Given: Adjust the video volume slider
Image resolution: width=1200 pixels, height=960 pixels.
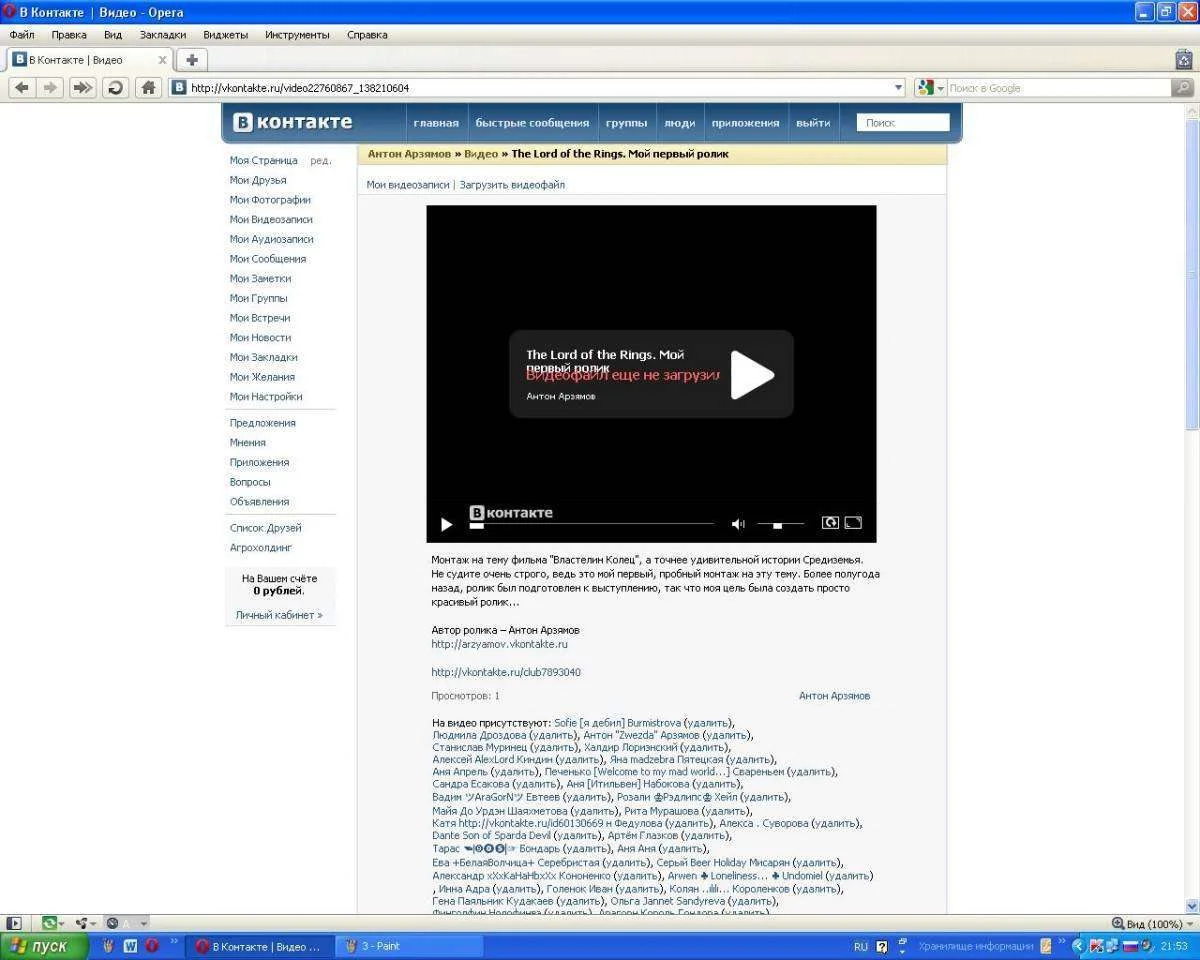Looking at the screenshot, I should [x=781, y=524].
